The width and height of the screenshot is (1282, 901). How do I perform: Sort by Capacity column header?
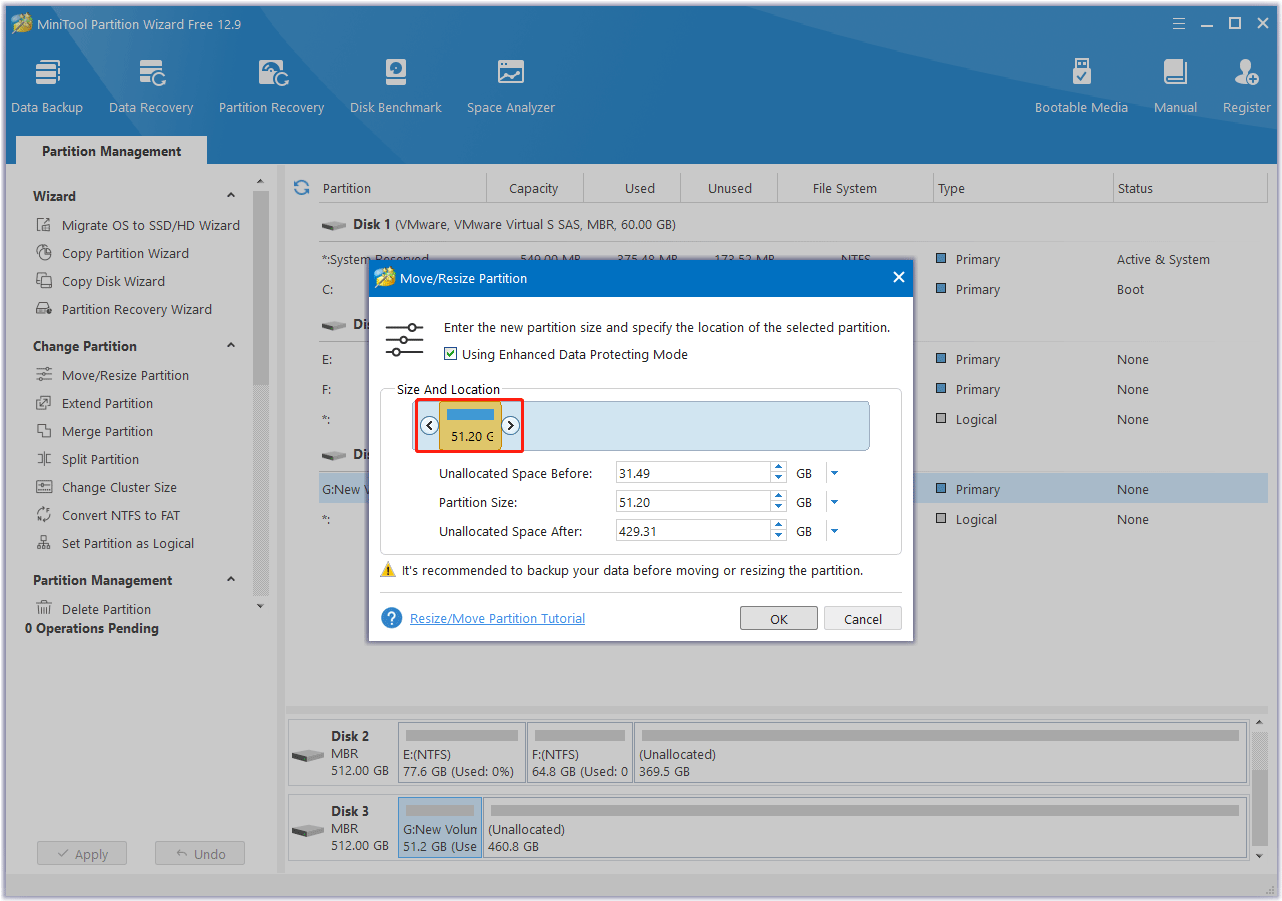[534, 188]
